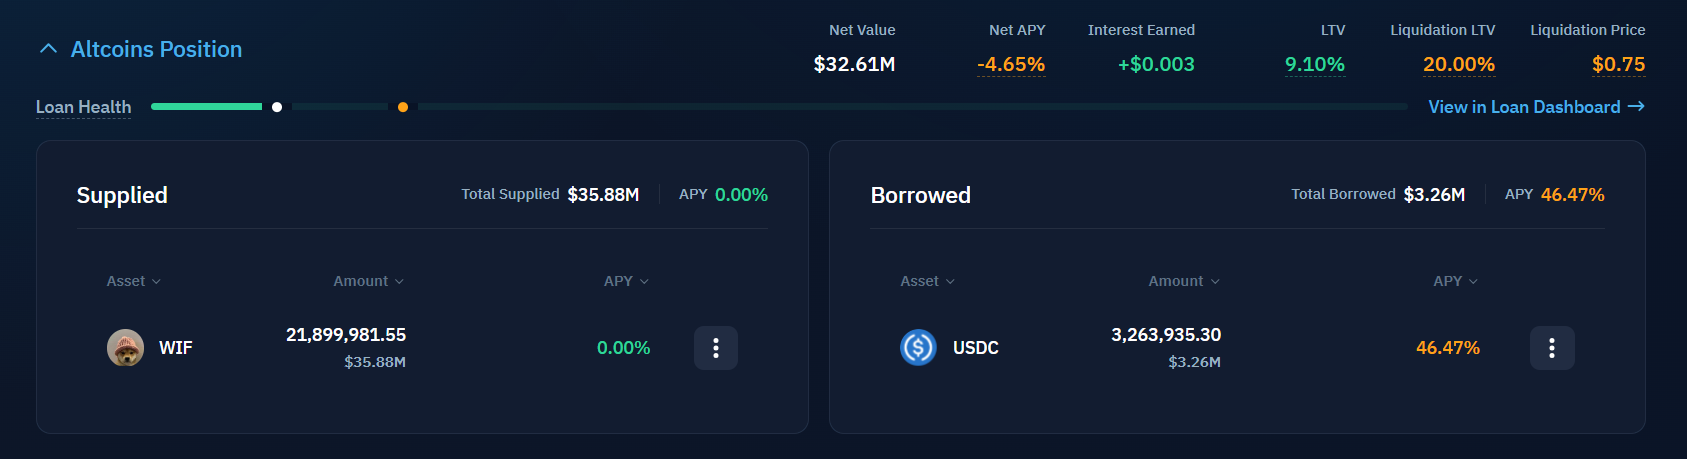Open View in Loan Dashboard link
This screenshot has height=459, width=1687.
click(x=1523, y=107)
